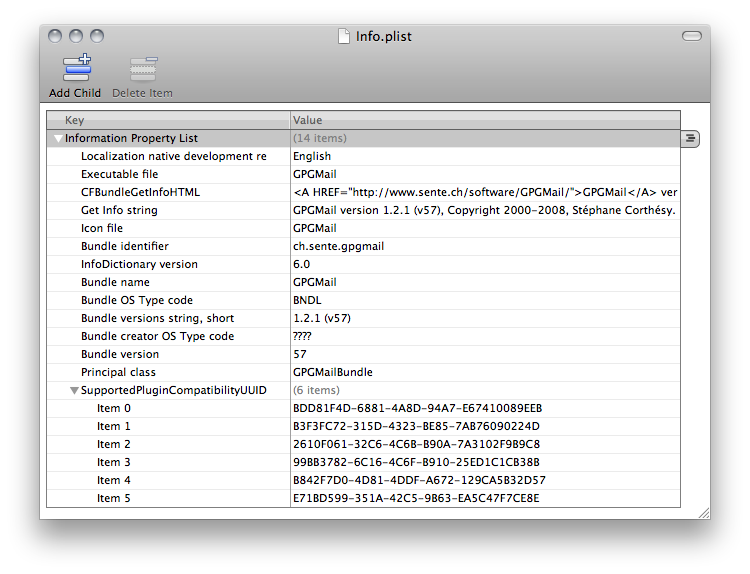Click the GPGMail value for Executable file

pos(315,174)
